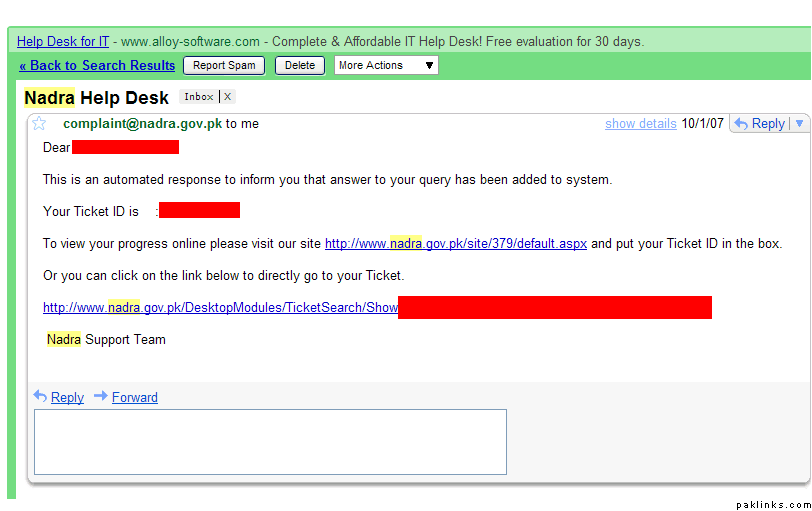Click the Reply text link at bottom
The image size is (812, 511).
pyautogui.click(x=67, y=397)
